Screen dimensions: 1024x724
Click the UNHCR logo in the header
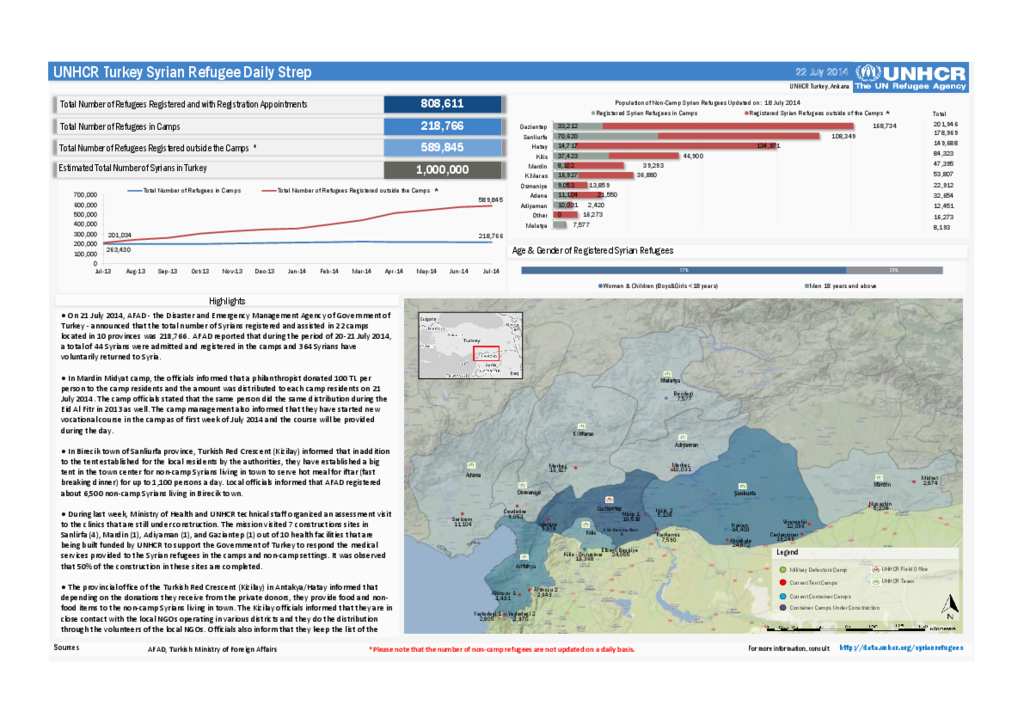[912, 74]
